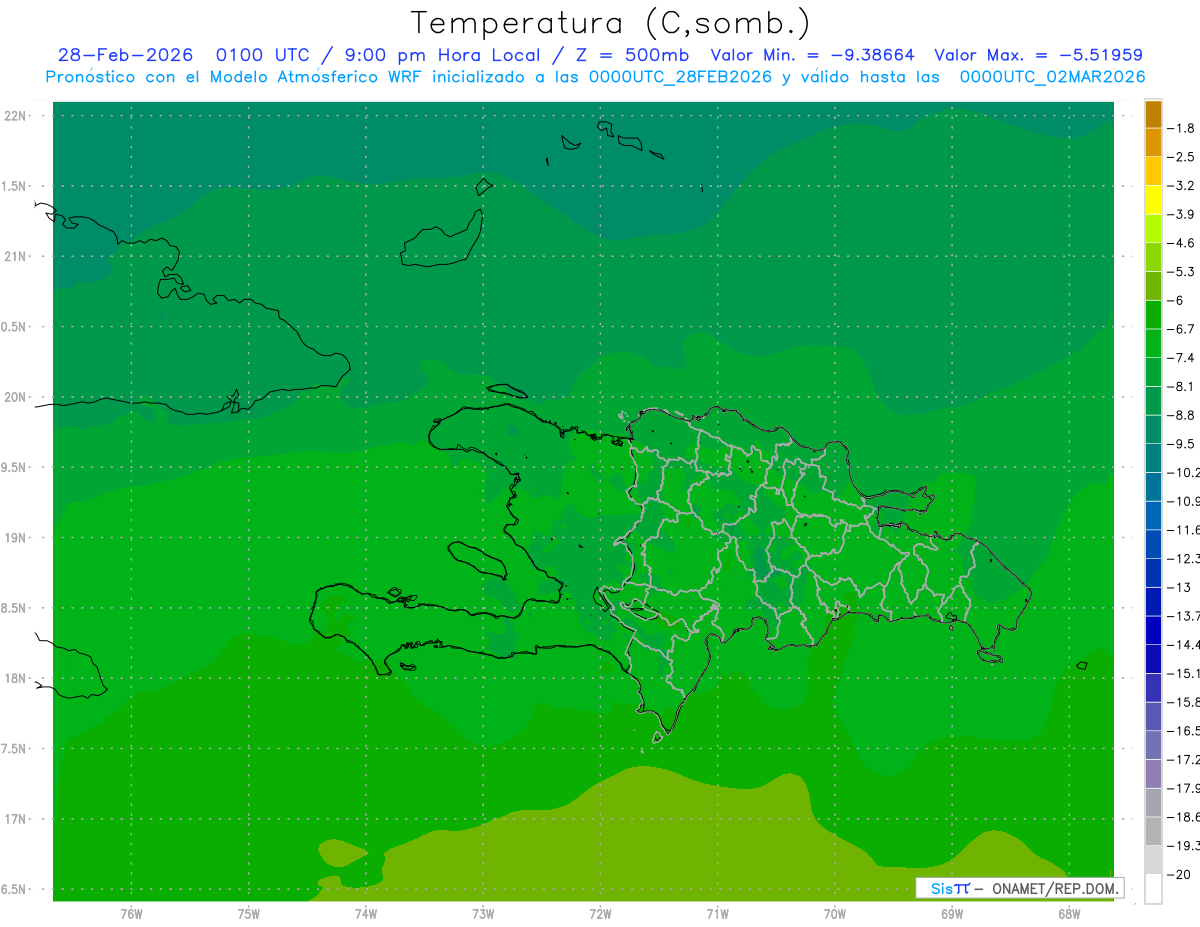Click the yellow swatch between -3.2 and -3.9

pos(1153,200)
